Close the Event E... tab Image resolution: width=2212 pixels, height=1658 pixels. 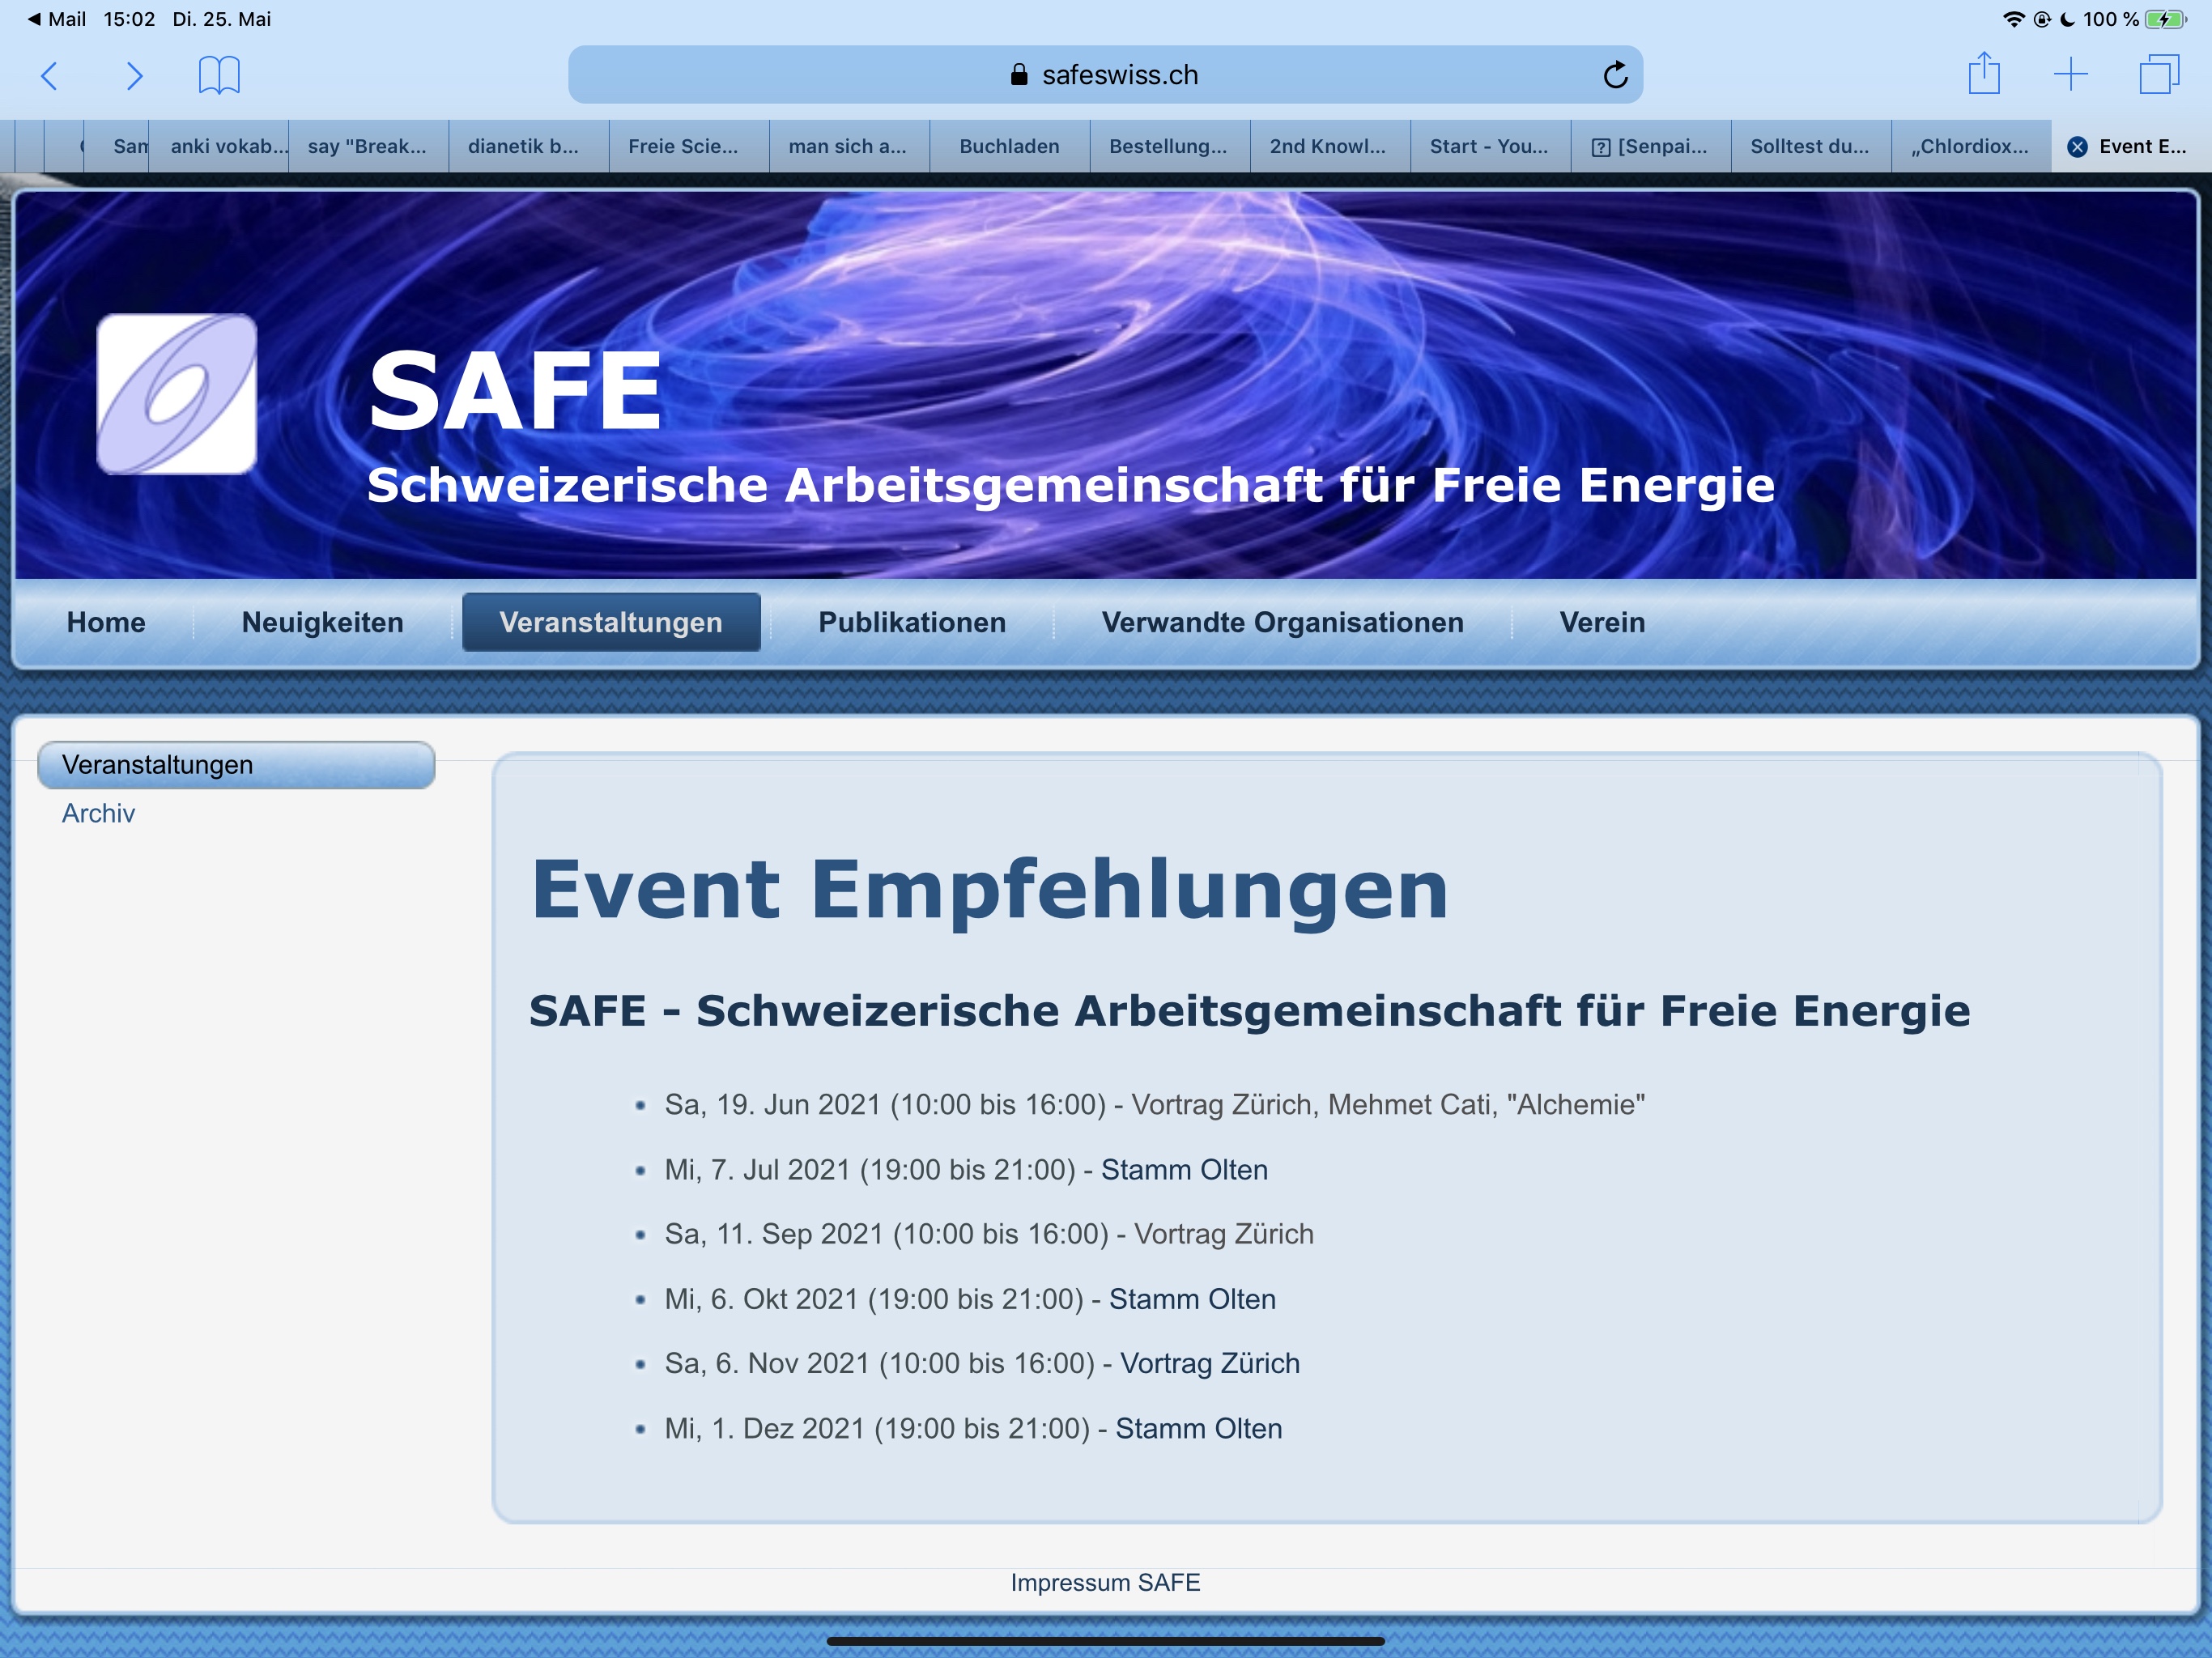click(x=2077, y=147)
